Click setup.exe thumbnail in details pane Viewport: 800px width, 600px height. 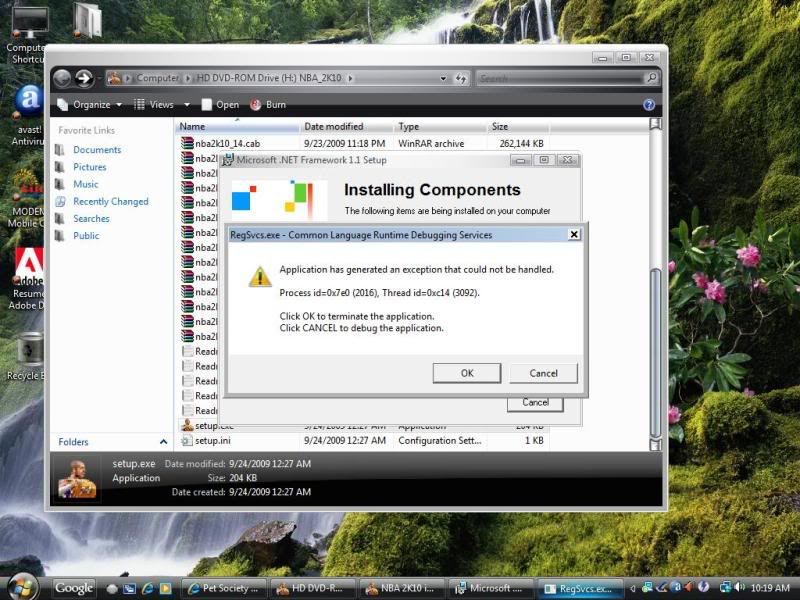(77, 479)
